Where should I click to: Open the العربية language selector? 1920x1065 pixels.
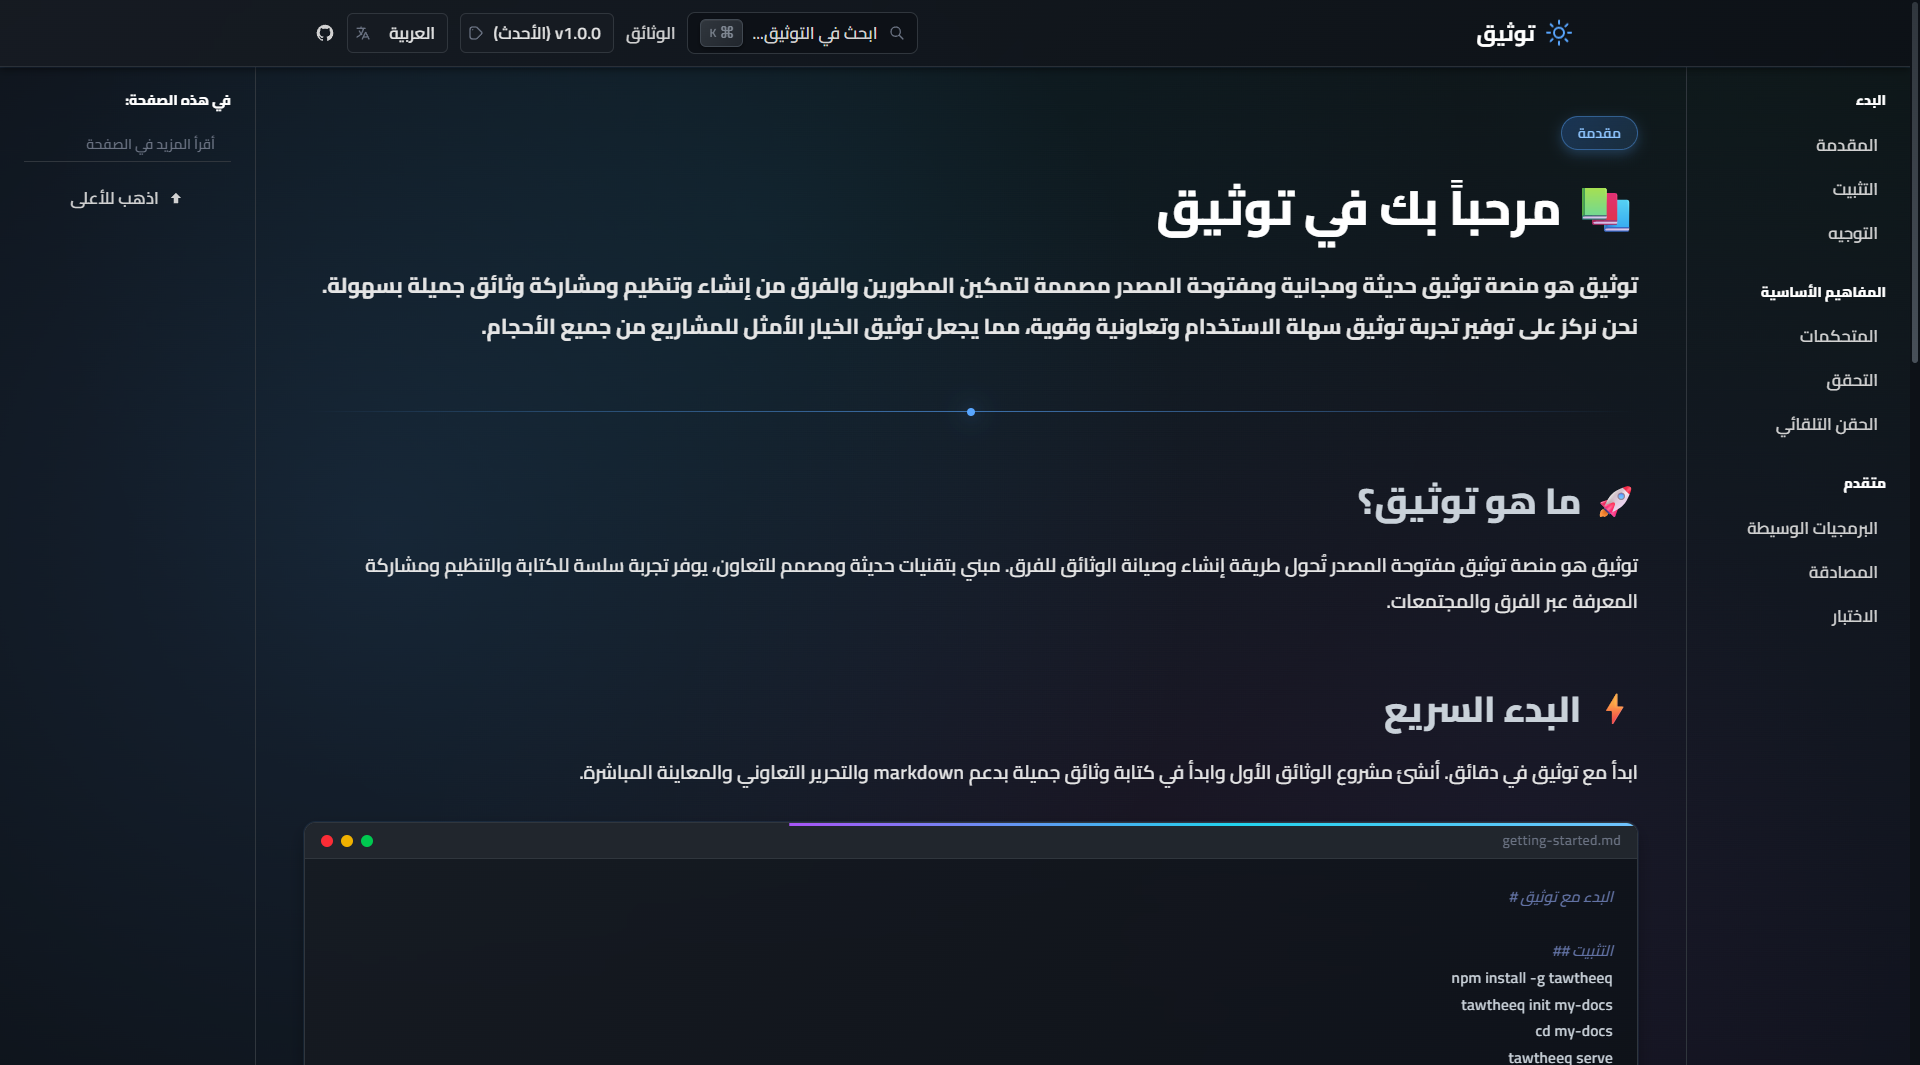pos(397,33)
